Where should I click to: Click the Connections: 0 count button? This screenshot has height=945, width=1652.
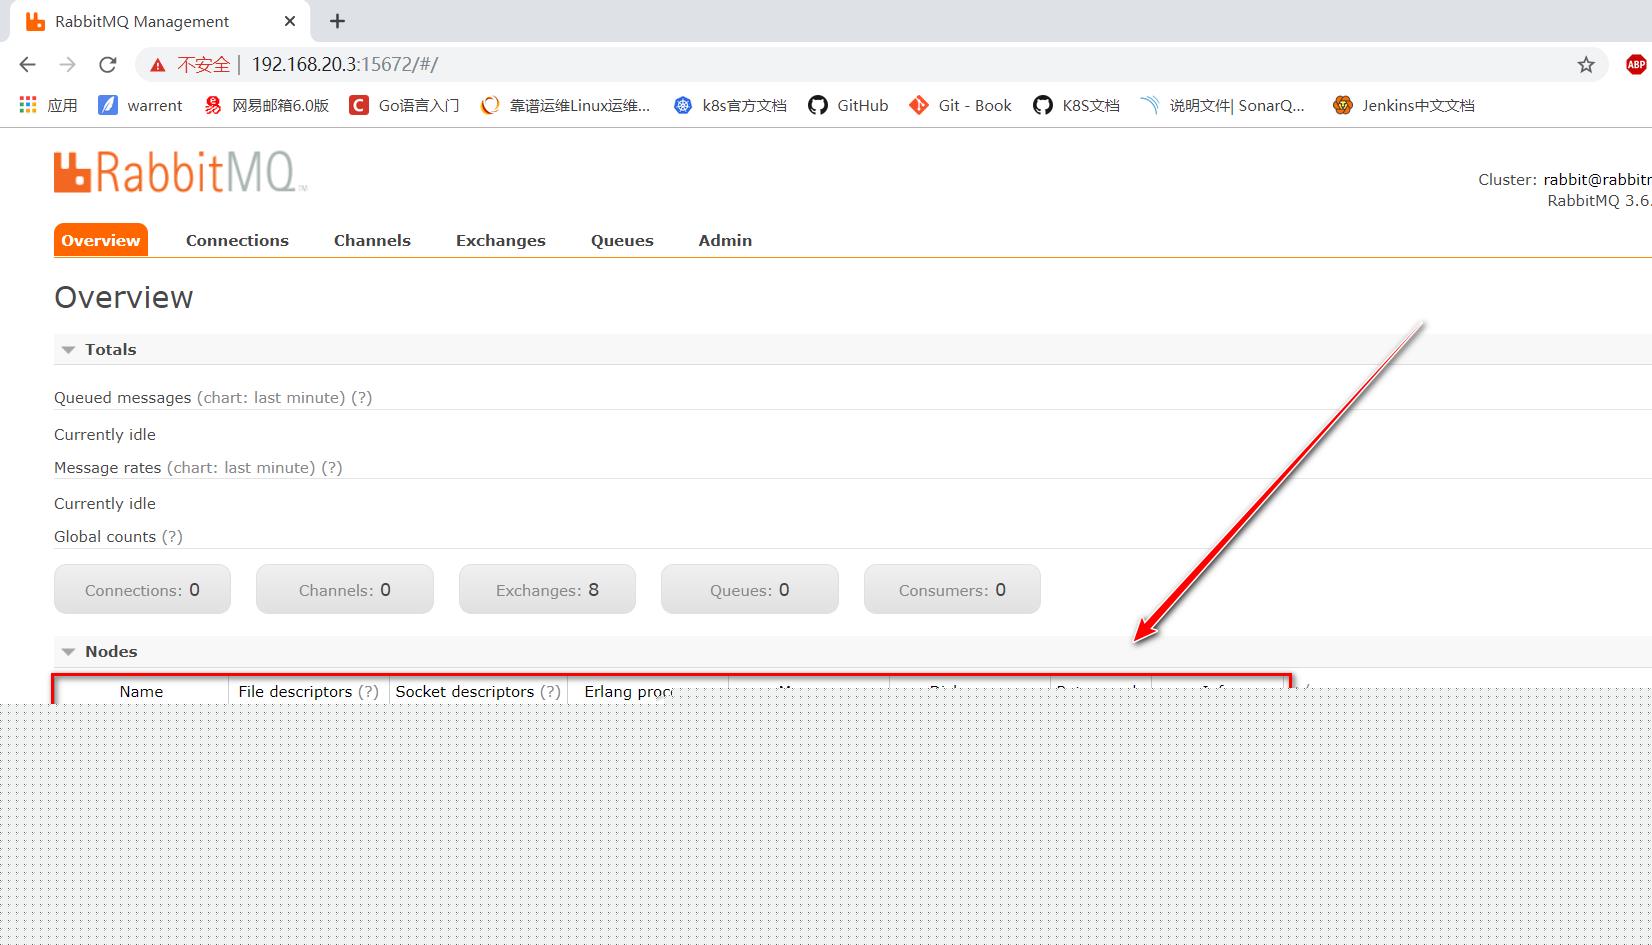(142, 589)
